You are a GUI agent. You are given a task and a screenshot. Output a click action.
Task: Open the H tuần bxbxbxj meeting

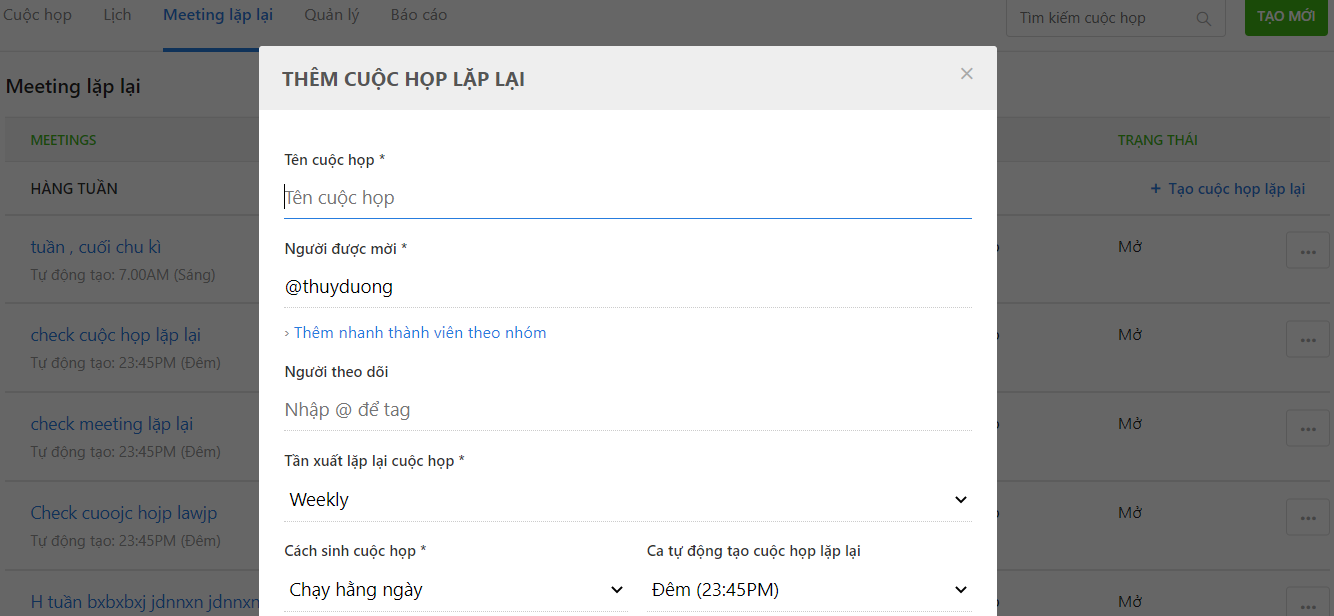[x=144, y=602]
